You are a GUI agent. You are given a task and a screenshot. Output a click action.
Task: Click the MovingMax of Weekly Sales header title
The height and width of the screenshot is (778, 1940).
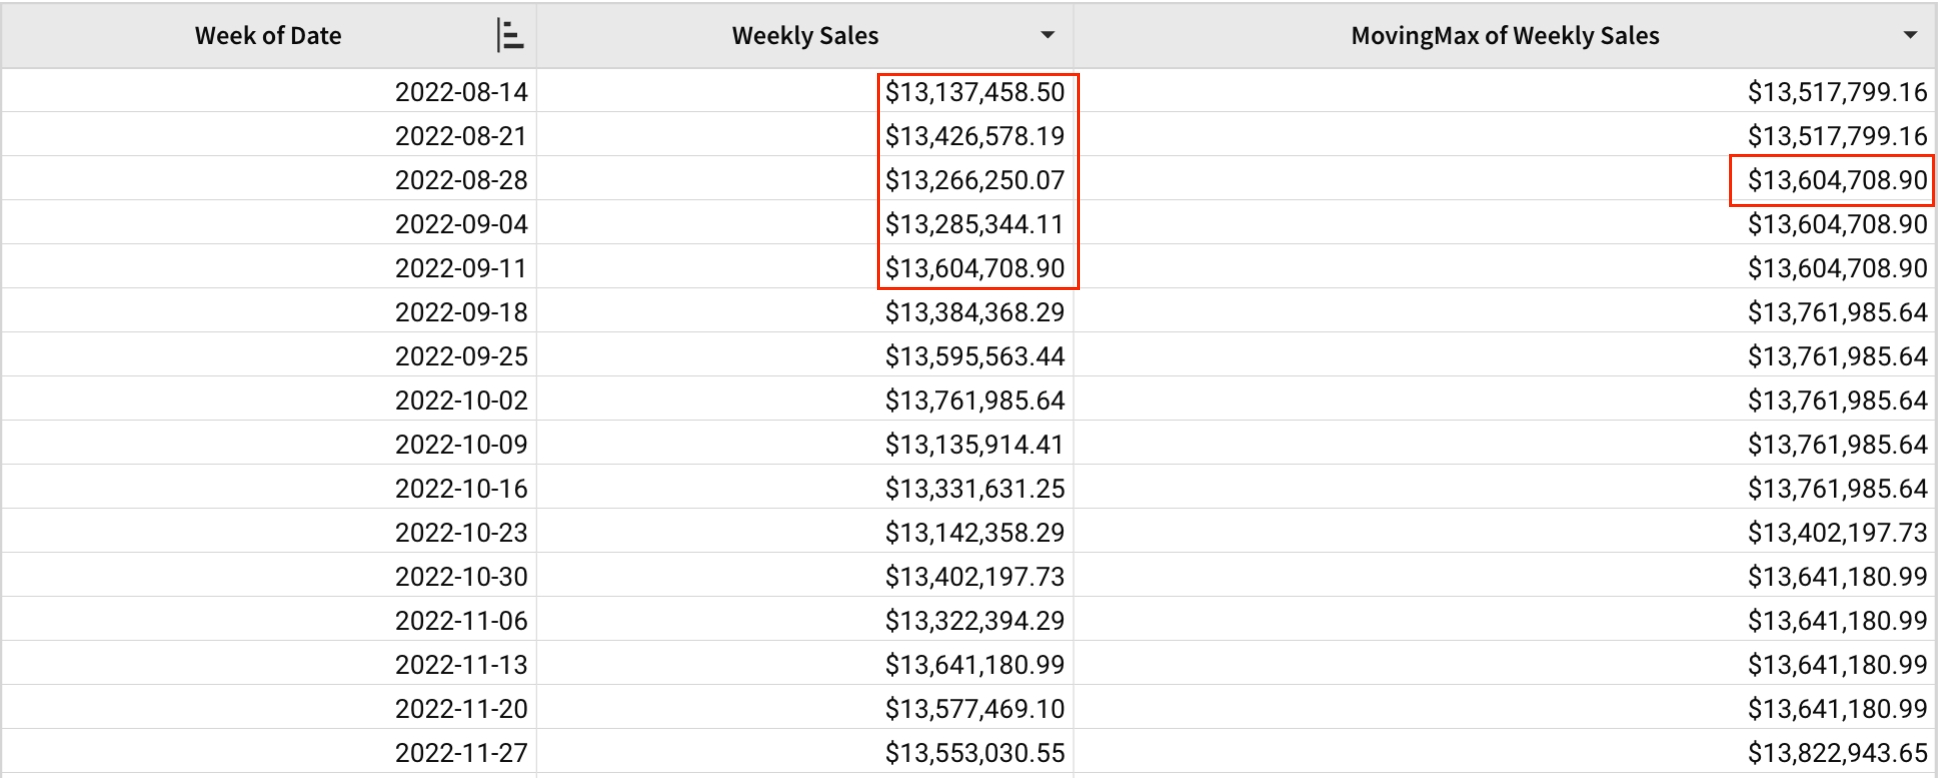1504,36
